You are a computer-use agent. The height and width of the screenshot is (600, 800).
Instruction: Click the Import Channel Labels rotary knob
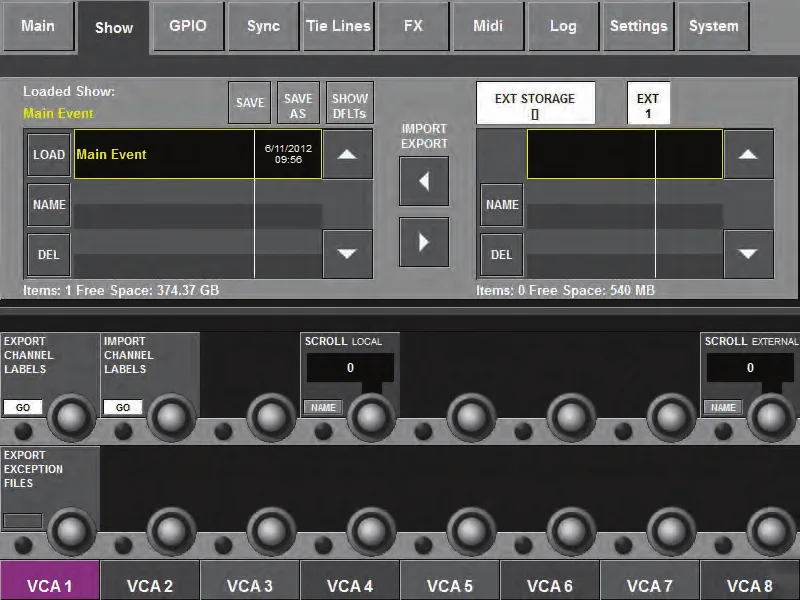(171, 417)
